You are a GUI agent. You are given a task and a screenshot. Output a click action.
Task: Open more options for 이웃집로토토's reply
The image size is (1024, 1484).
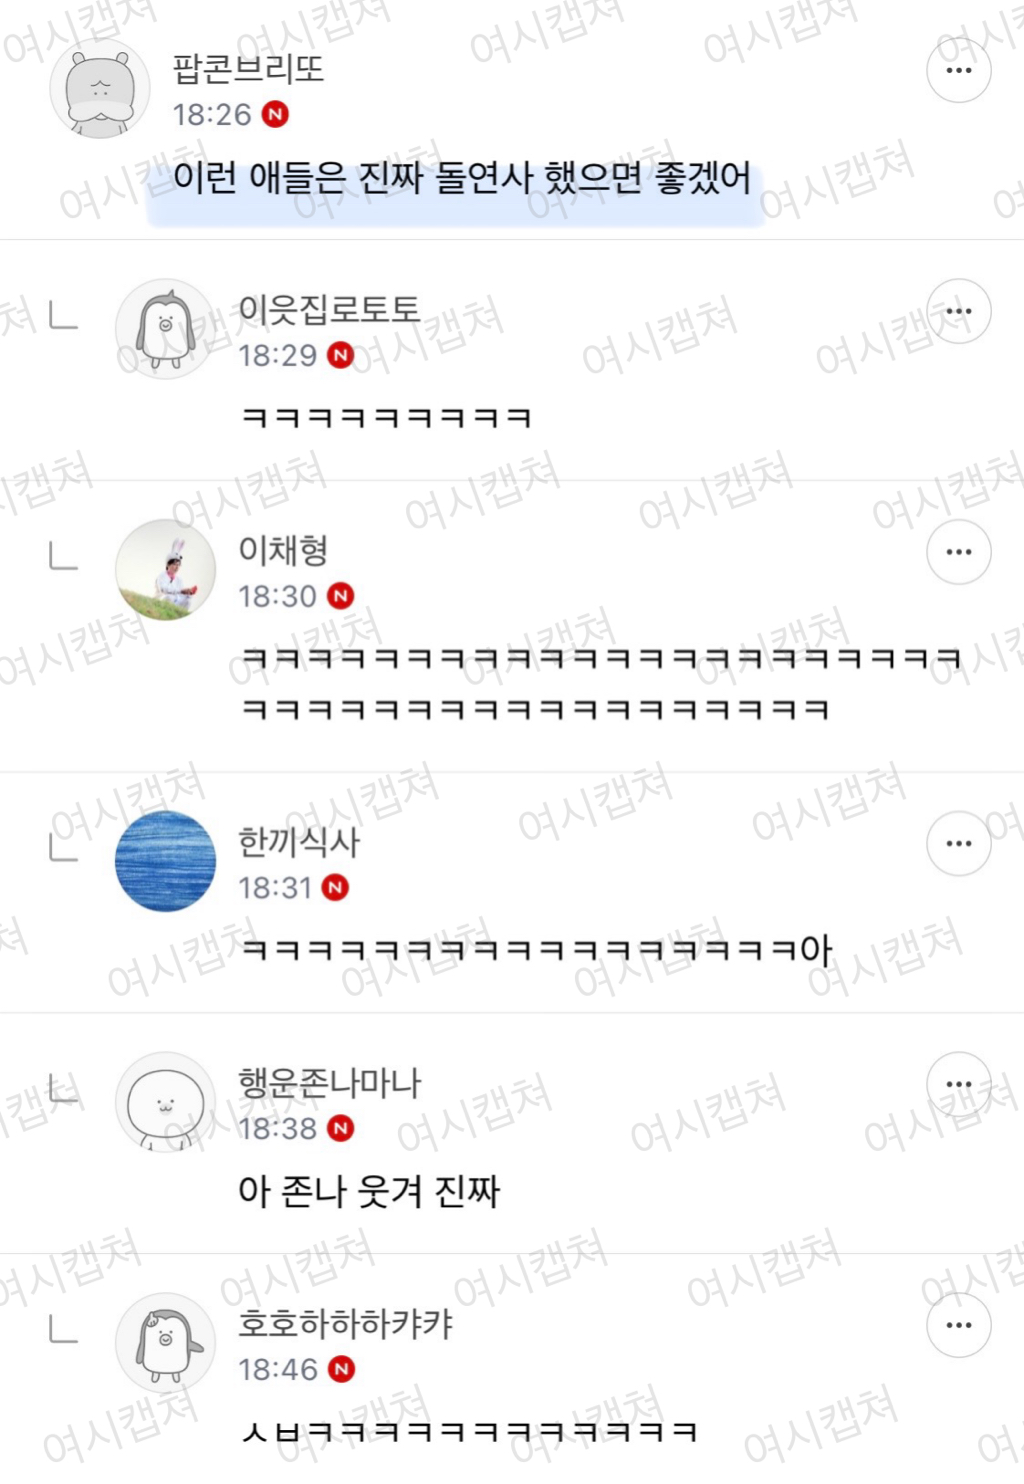pyautogui.click(x=958, y=311)
